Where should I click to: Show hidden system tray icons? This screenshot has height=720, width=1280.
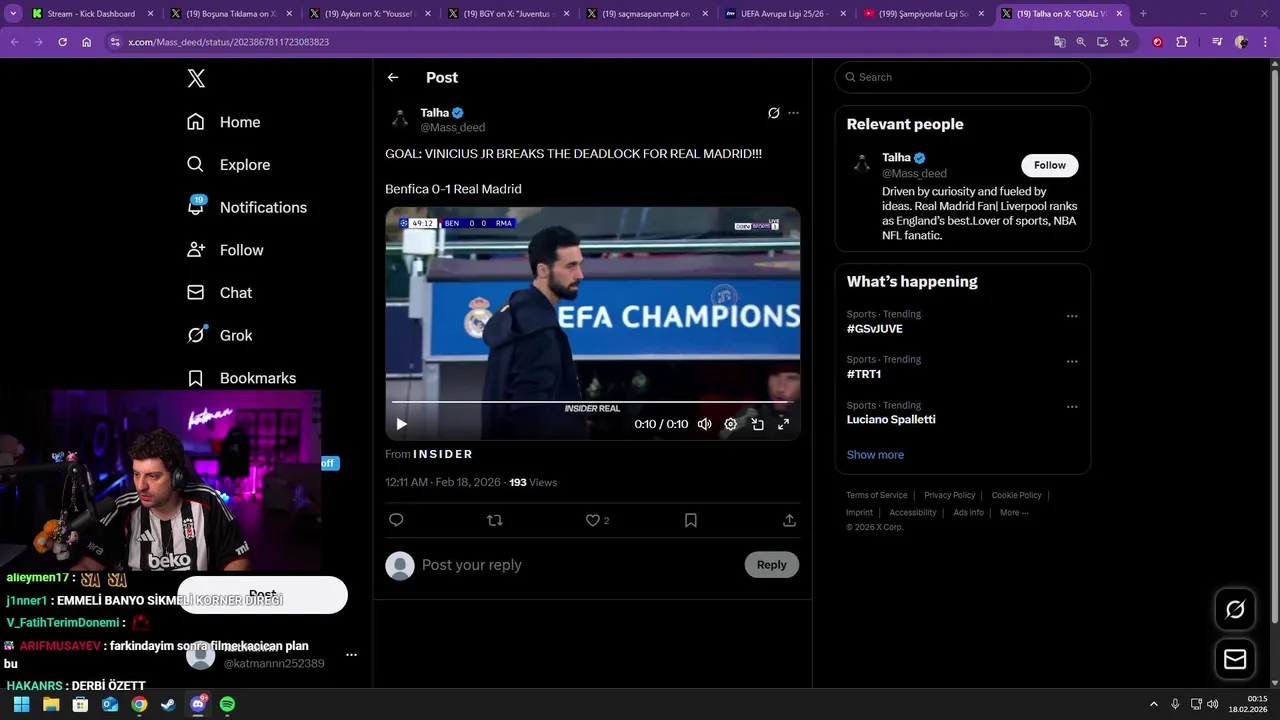pyautogui.click(x=1153, y=705)
